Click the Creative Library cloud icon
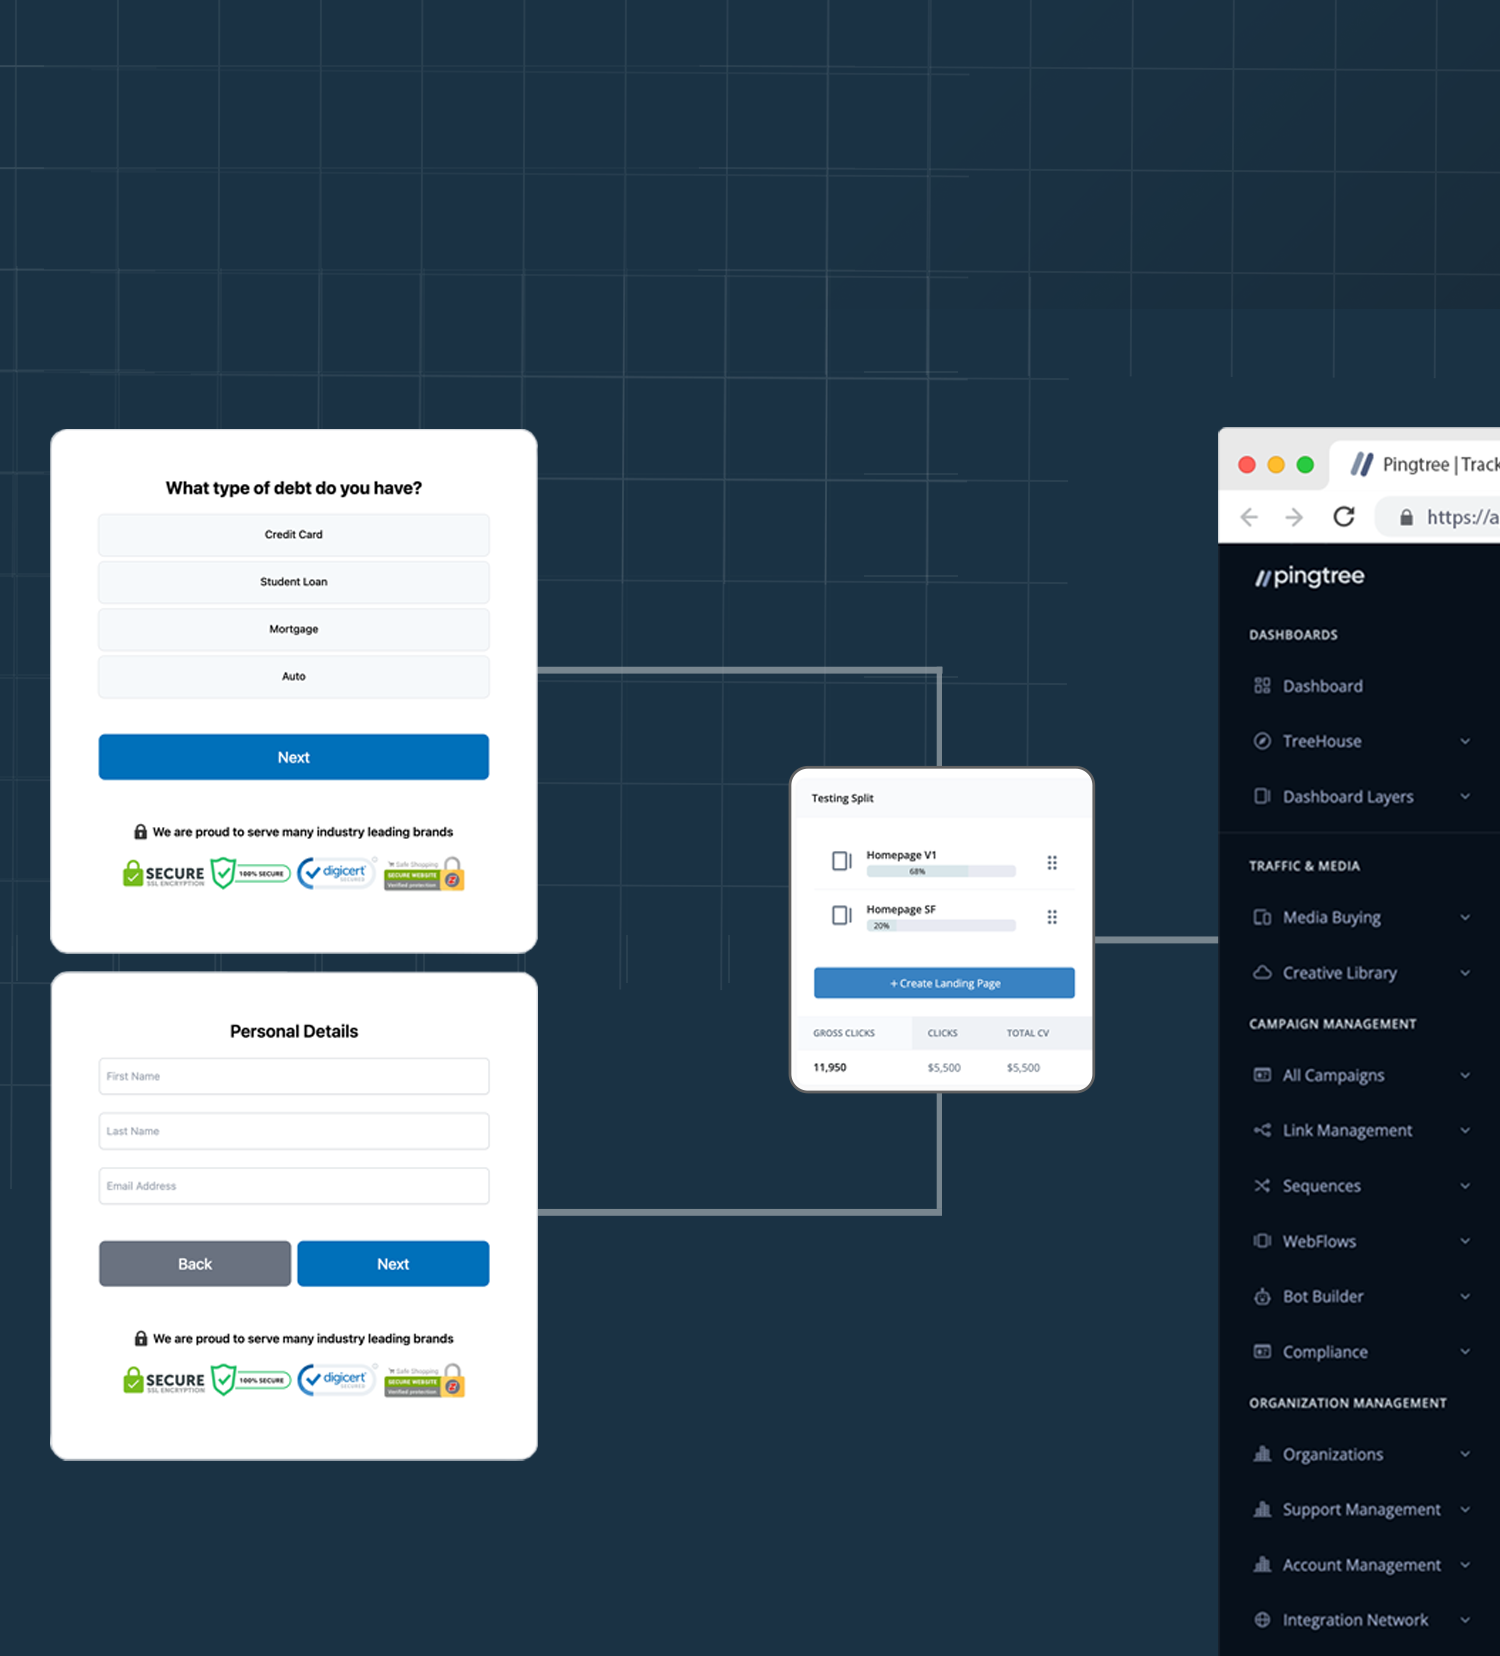Viewport: 1500px width, 1656px height. [1262, 973]
